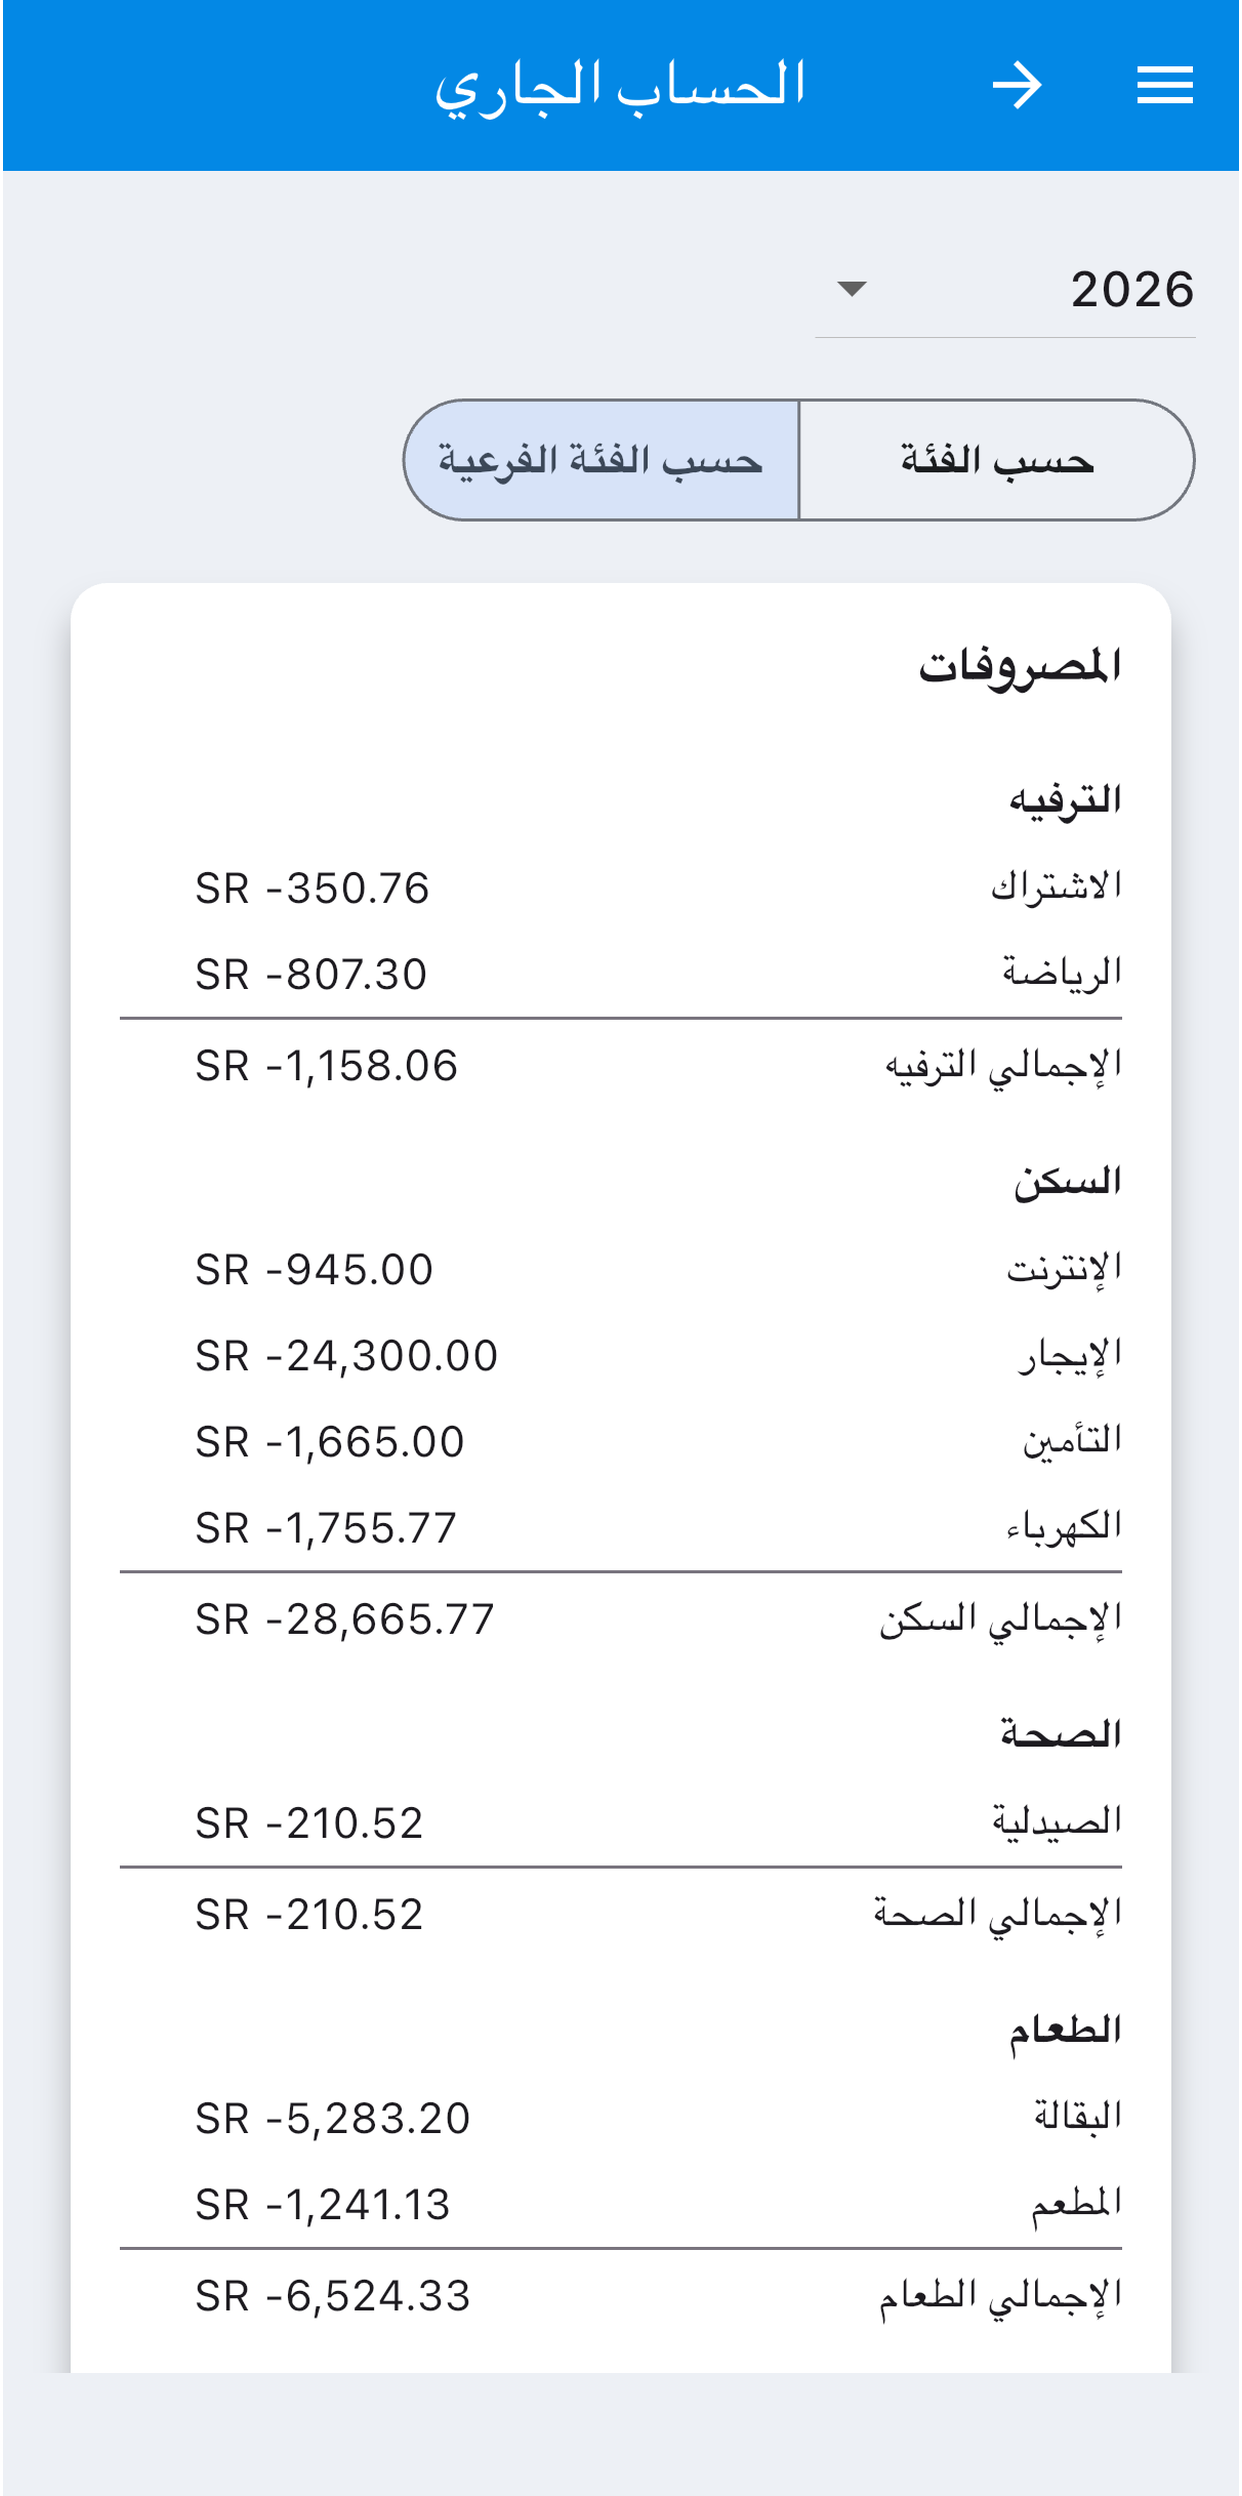Click the dropdown arrow beside 2026
This screenshot has height=2496, width=1242.
[851, 290]
